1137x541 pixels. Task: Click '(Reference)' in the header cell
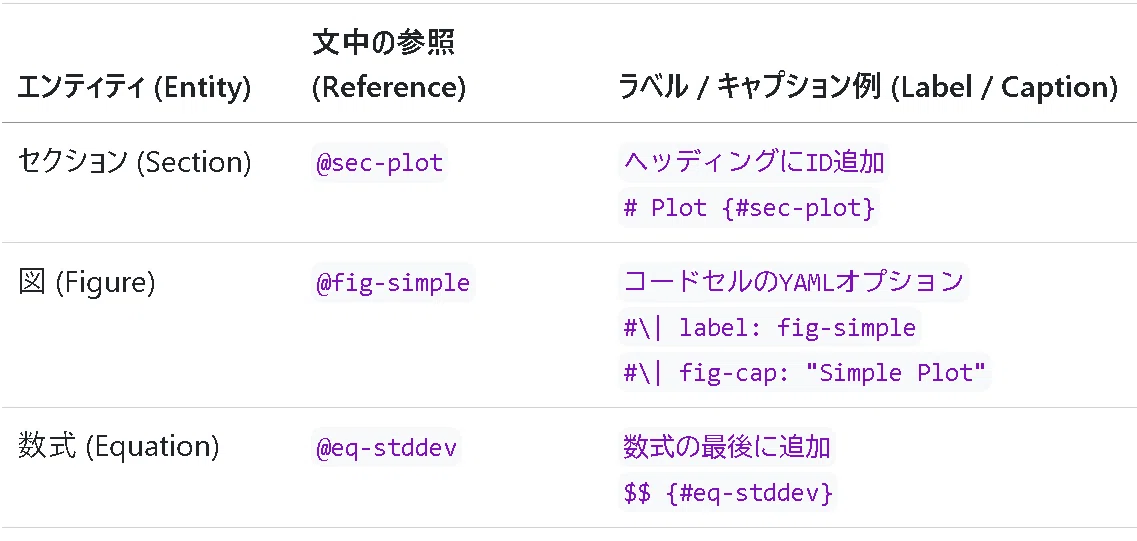[x=388, y=88]
